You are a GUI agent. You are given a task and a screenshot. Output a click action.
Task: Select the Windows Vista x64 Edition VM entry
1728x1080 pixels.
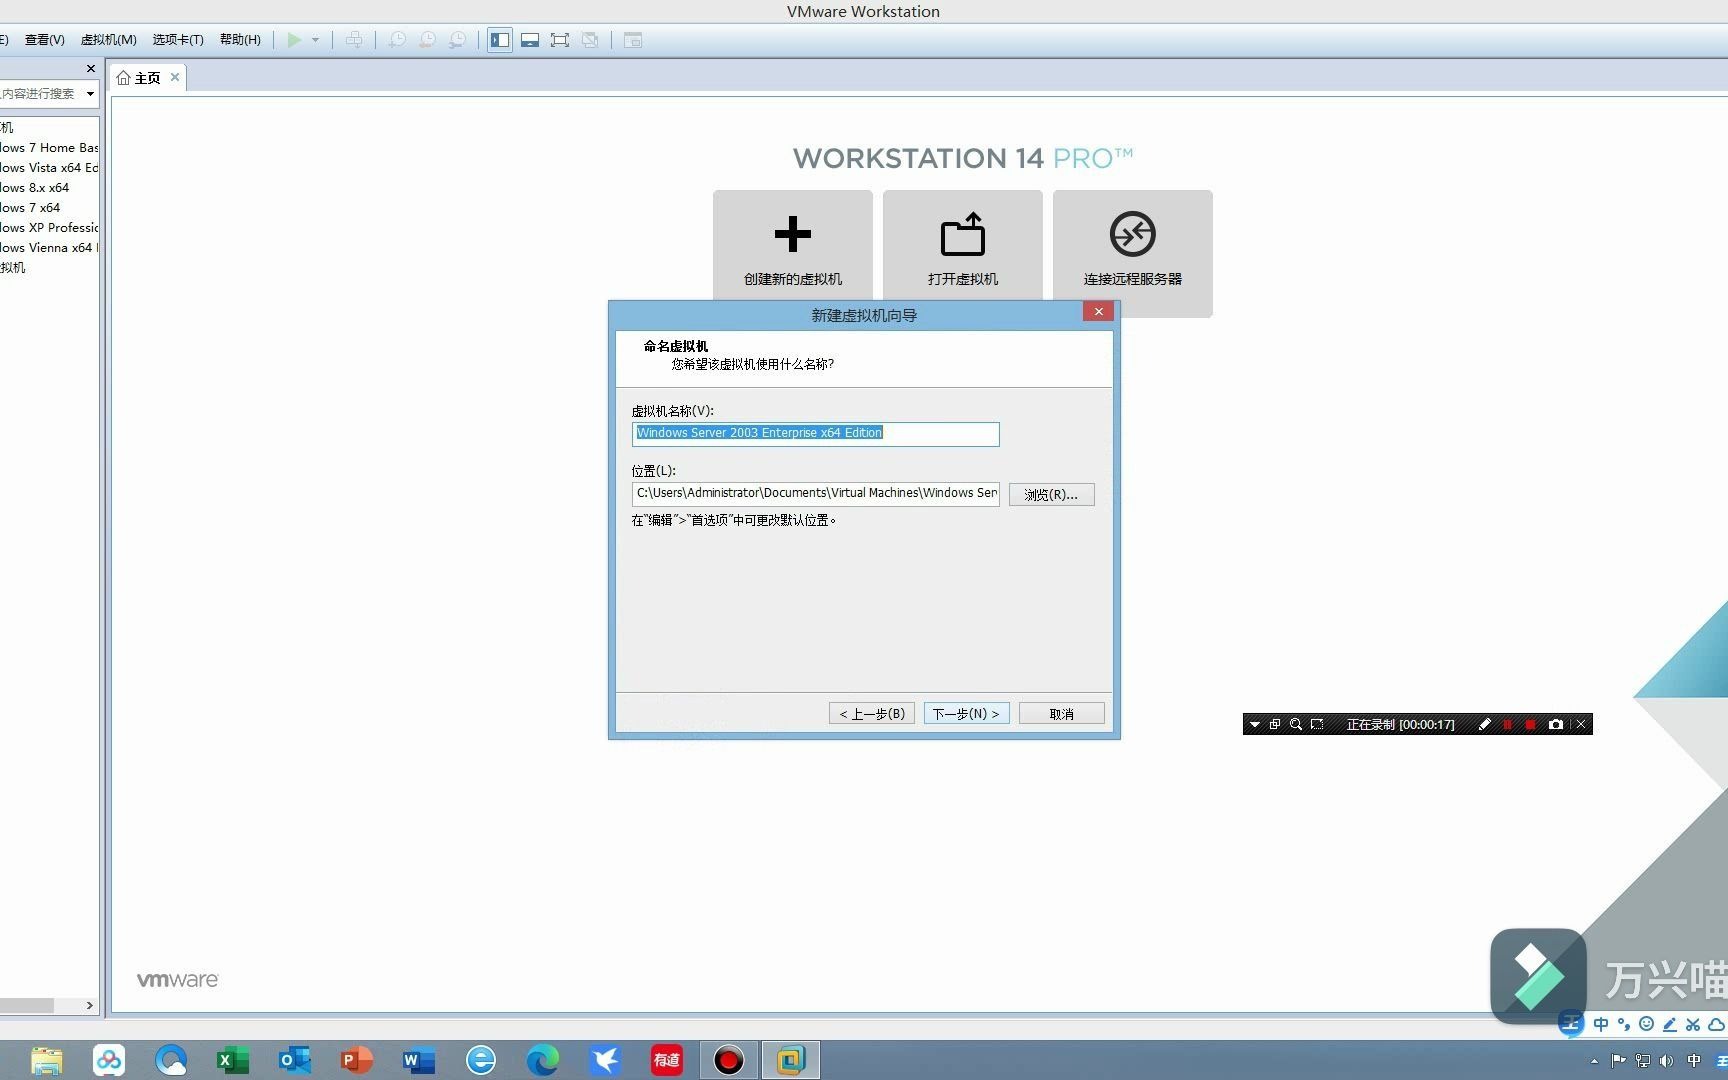click(49, 167)
